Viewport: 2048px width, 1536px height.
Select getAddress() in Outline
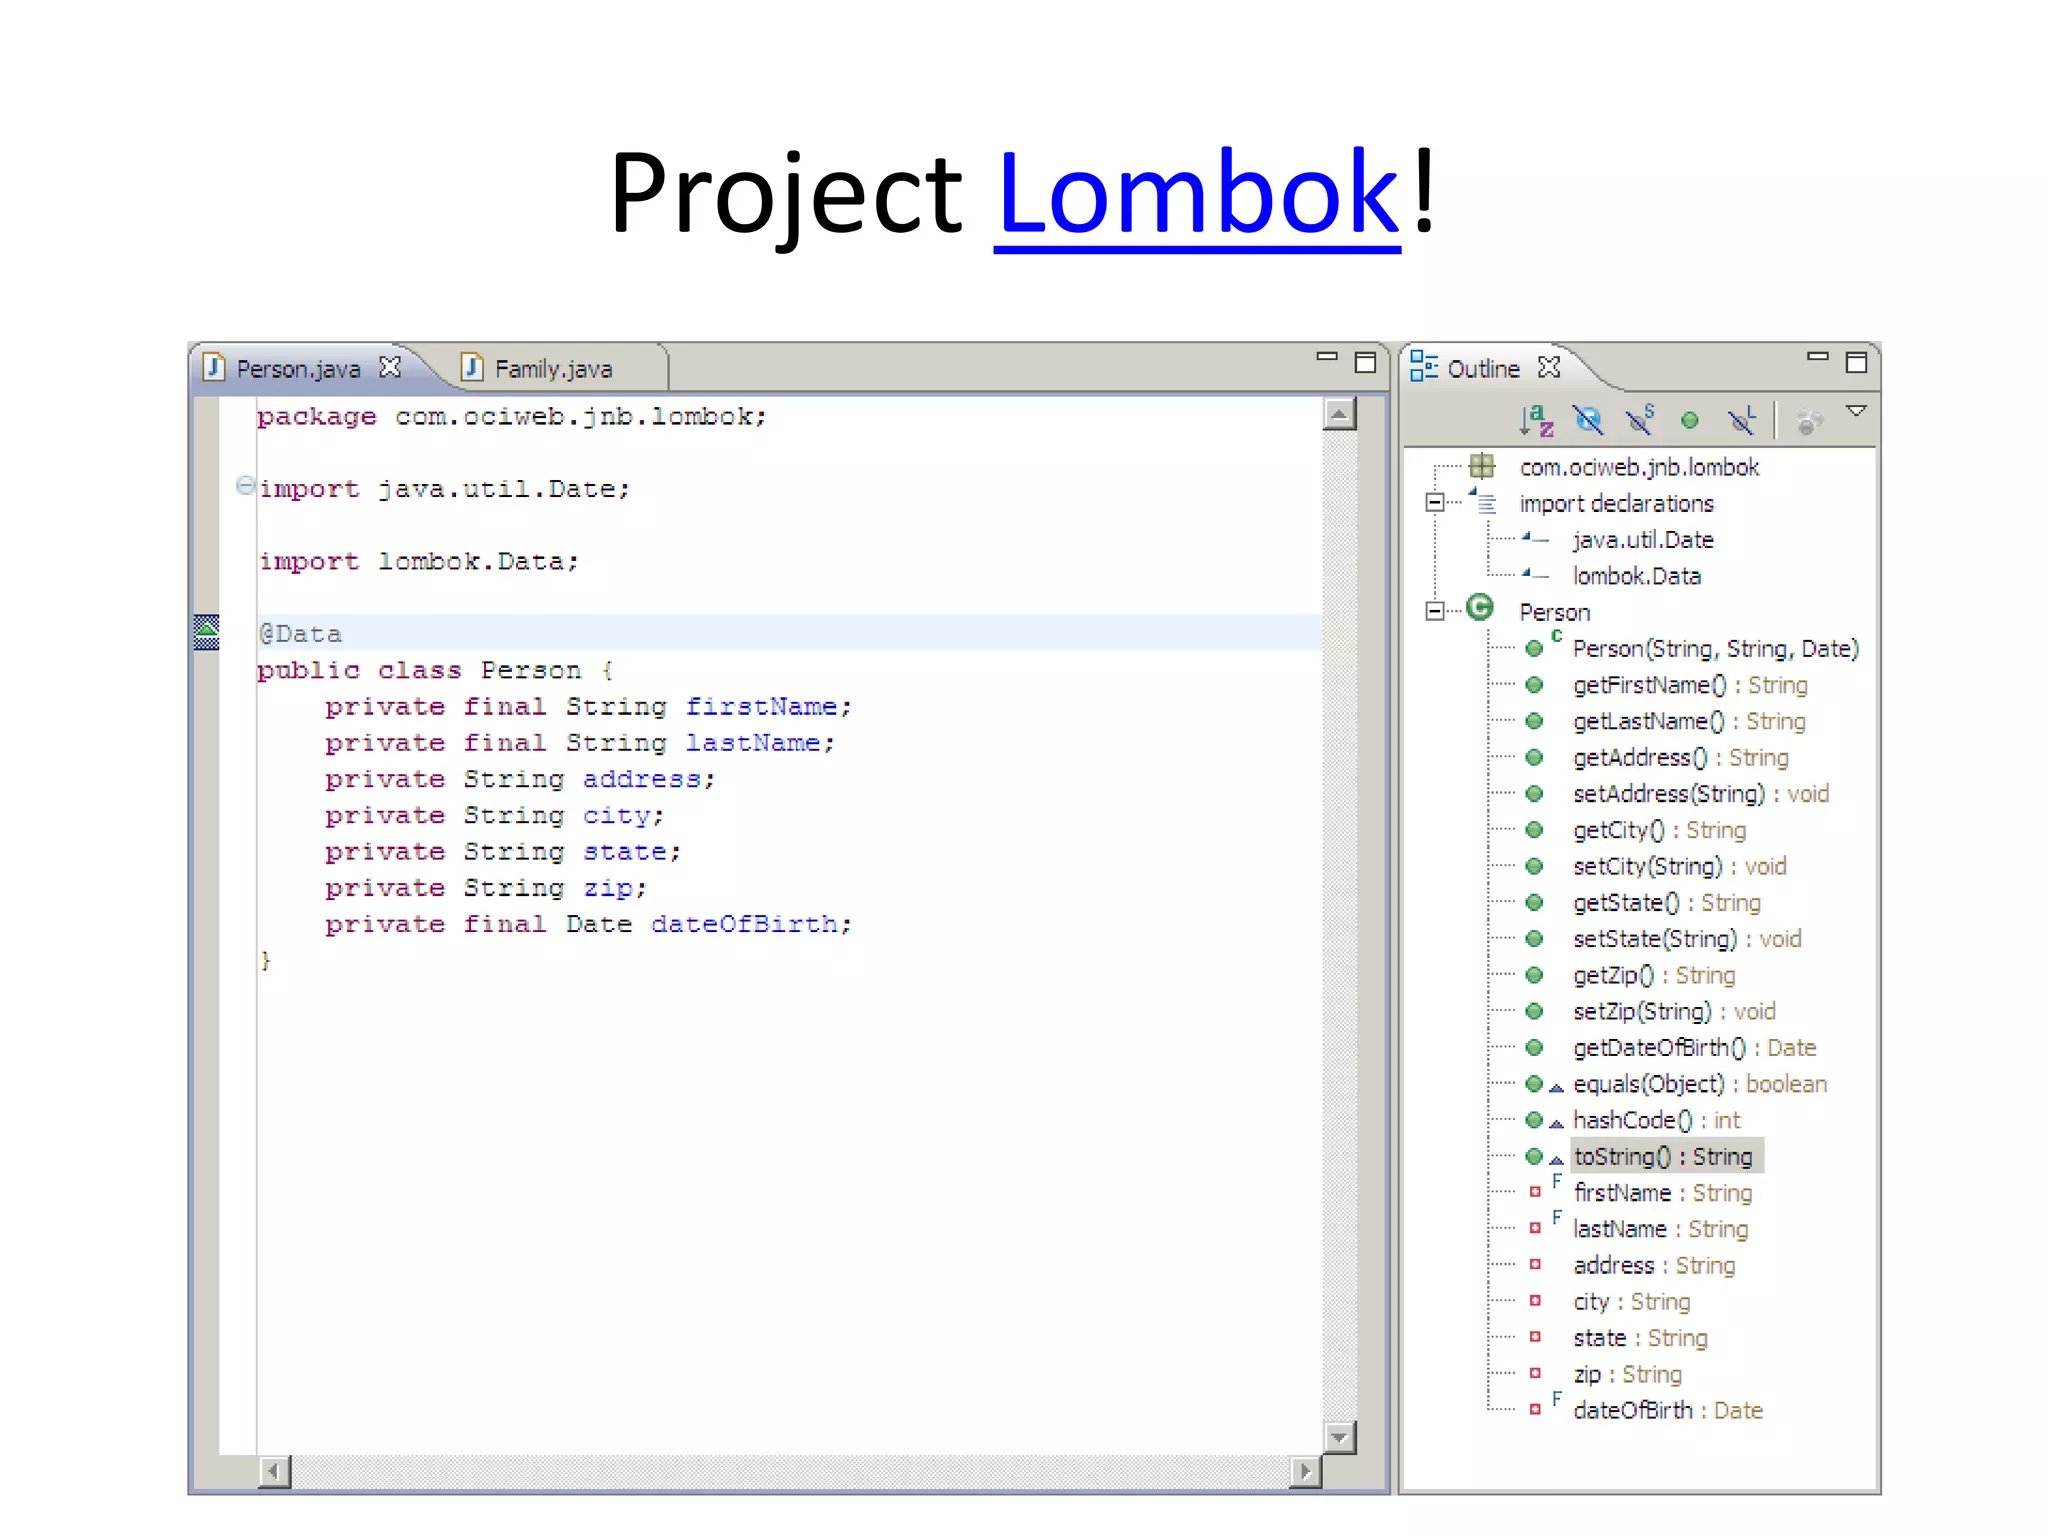[x=1680, y=758]
